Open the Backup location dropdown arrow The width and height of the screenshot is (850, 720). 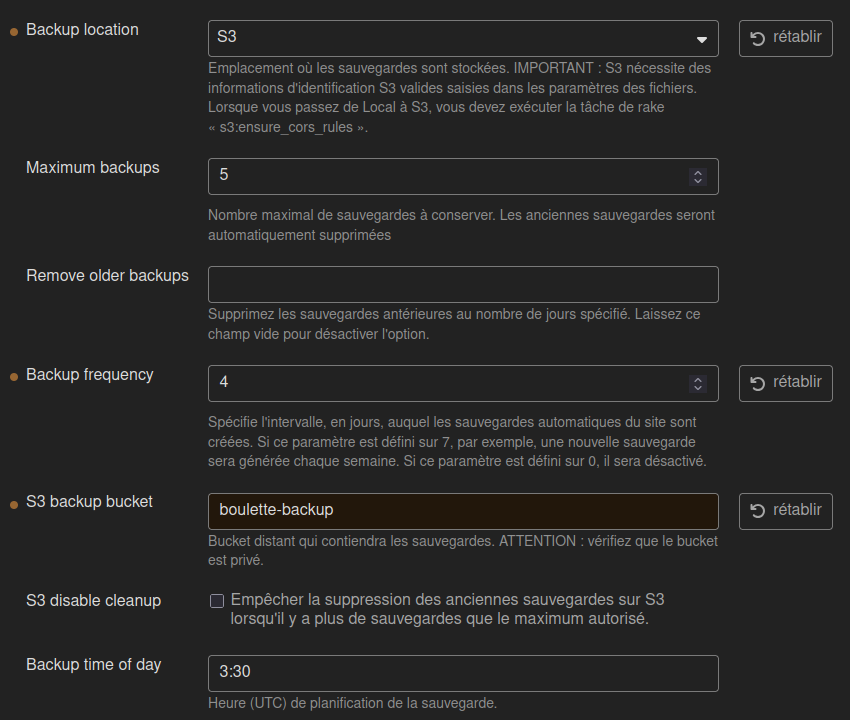pos(701,39)
